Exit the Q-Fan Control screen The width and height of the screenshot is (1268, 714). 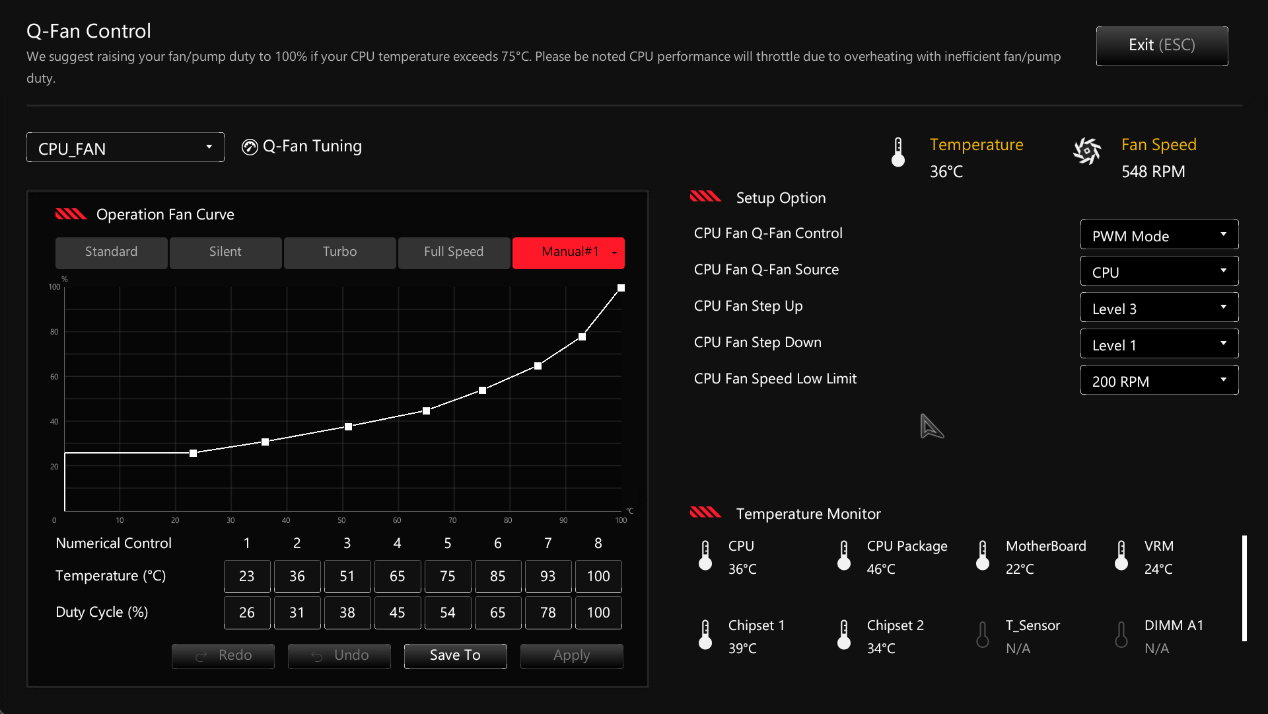(1161, 45)
